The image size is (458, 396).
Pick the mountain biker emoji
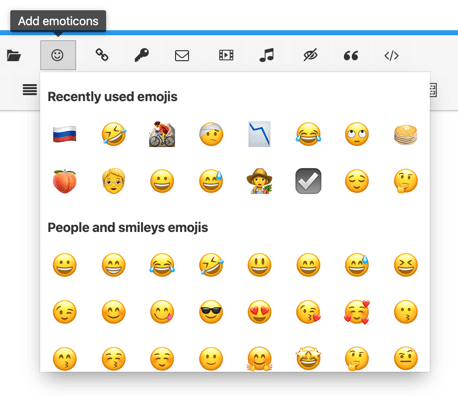click(162, 134)
